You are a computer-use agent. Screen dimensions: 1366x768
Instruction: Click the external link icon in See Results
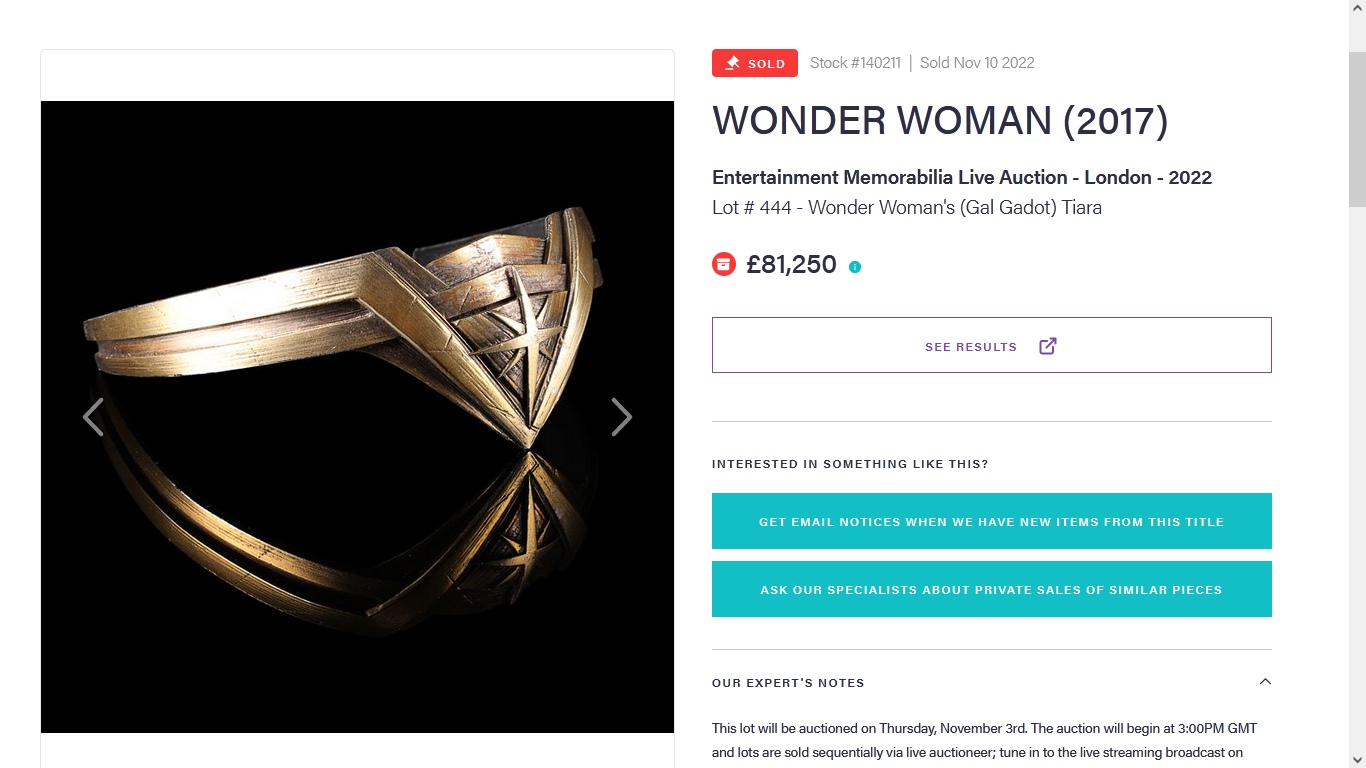[1048, 346]
